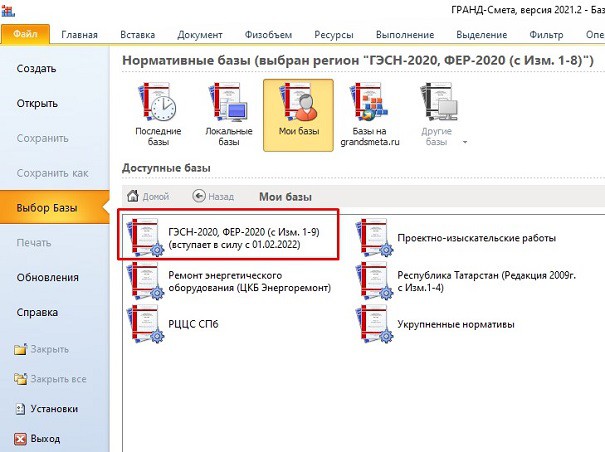Open the Локальные базы icon
This screenshot has height=452, width=605.
pos(228,102)
